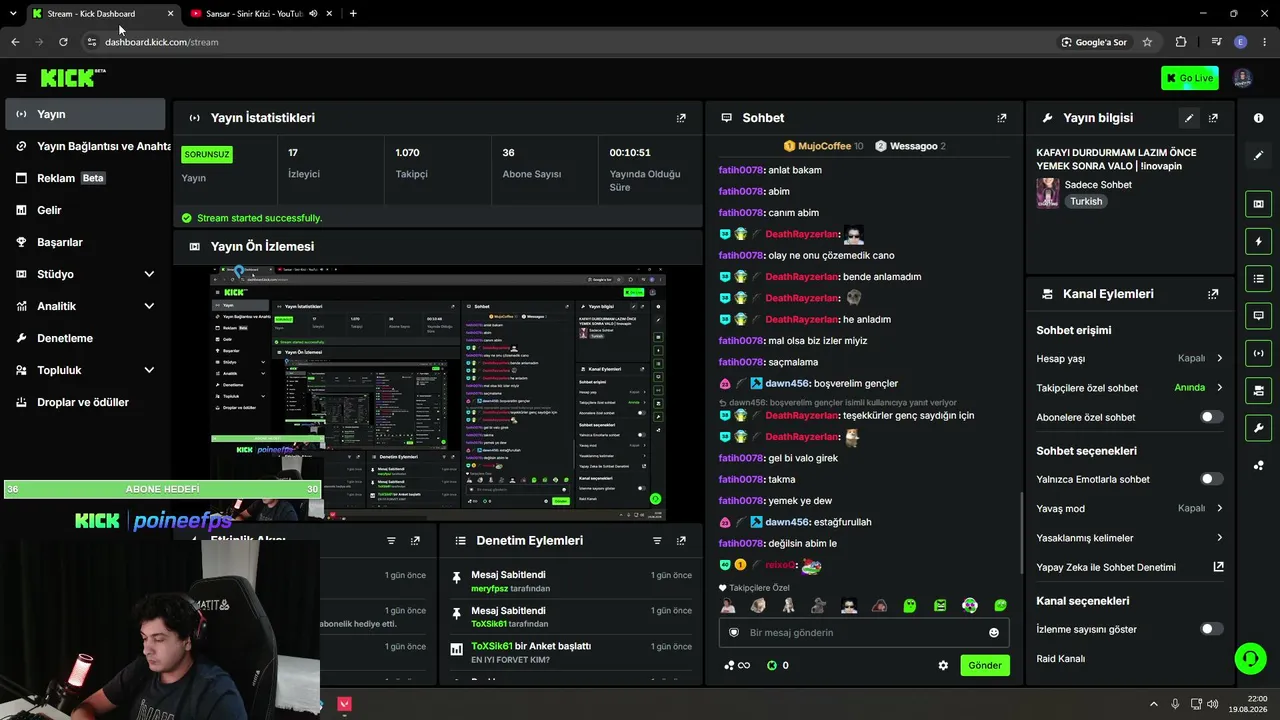
Task: Click the wrench icon in the right rail
Action: click(1258, 428)
